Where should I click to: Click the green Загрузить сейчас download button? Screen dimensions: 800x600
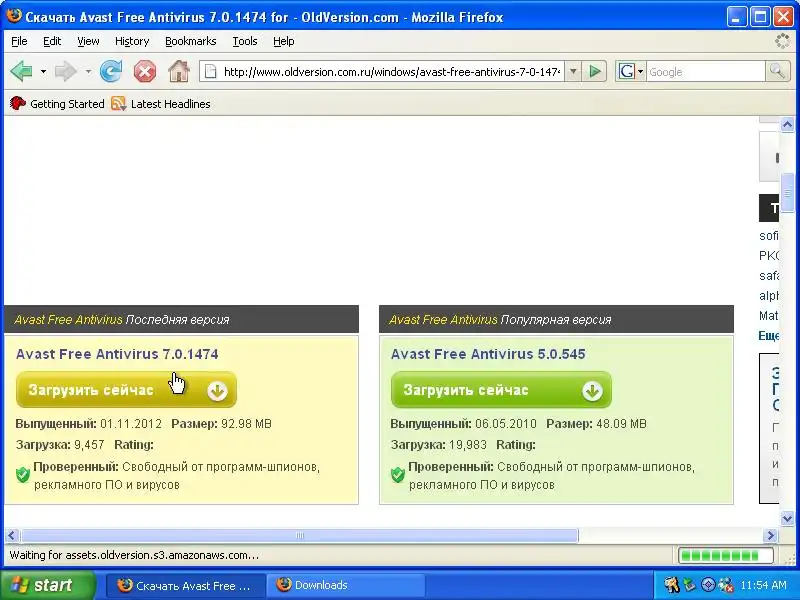501,390
